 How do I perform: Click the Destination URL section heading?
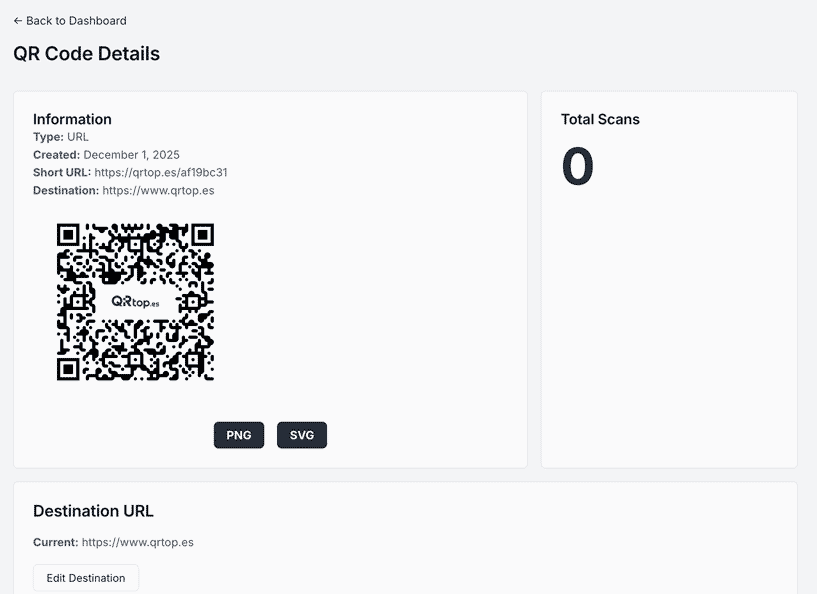[x=93, y=511]
